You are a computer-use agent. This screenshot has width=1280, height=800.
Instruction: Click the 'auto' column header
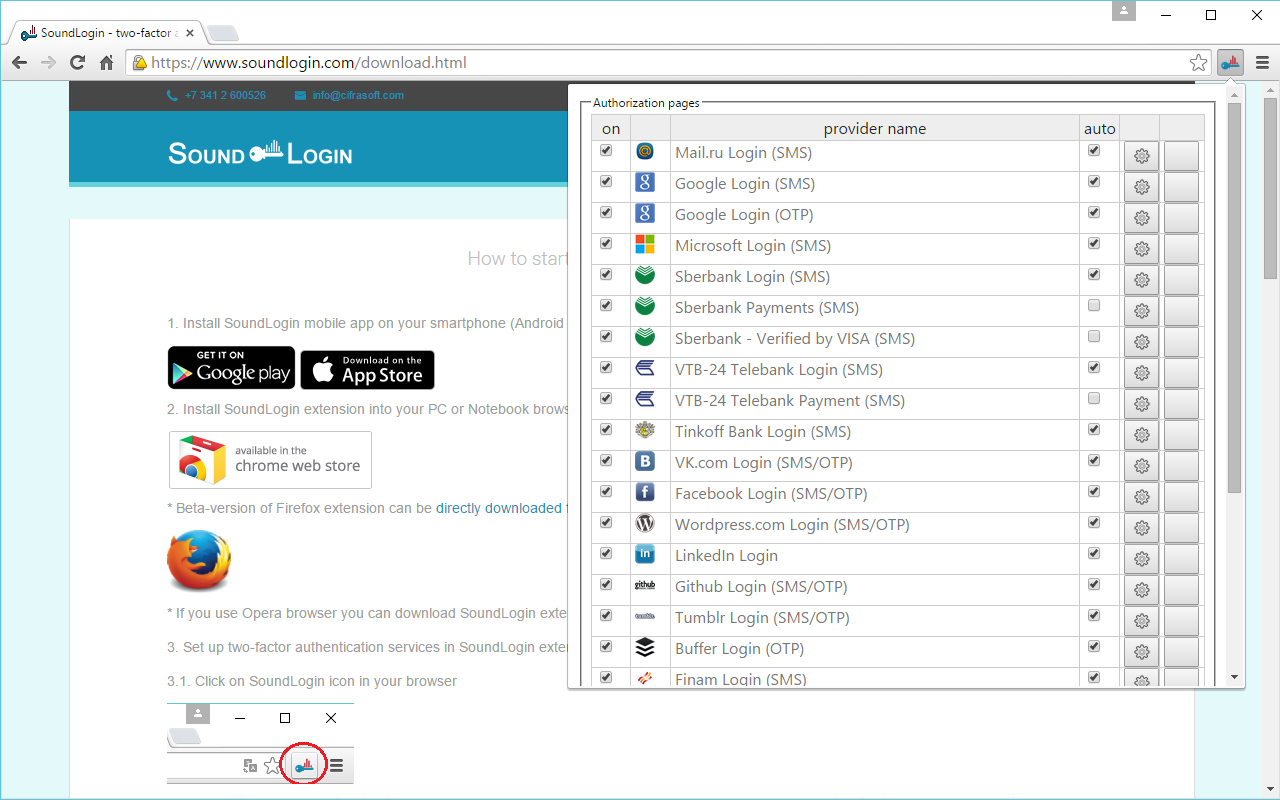pos(1100,128)
